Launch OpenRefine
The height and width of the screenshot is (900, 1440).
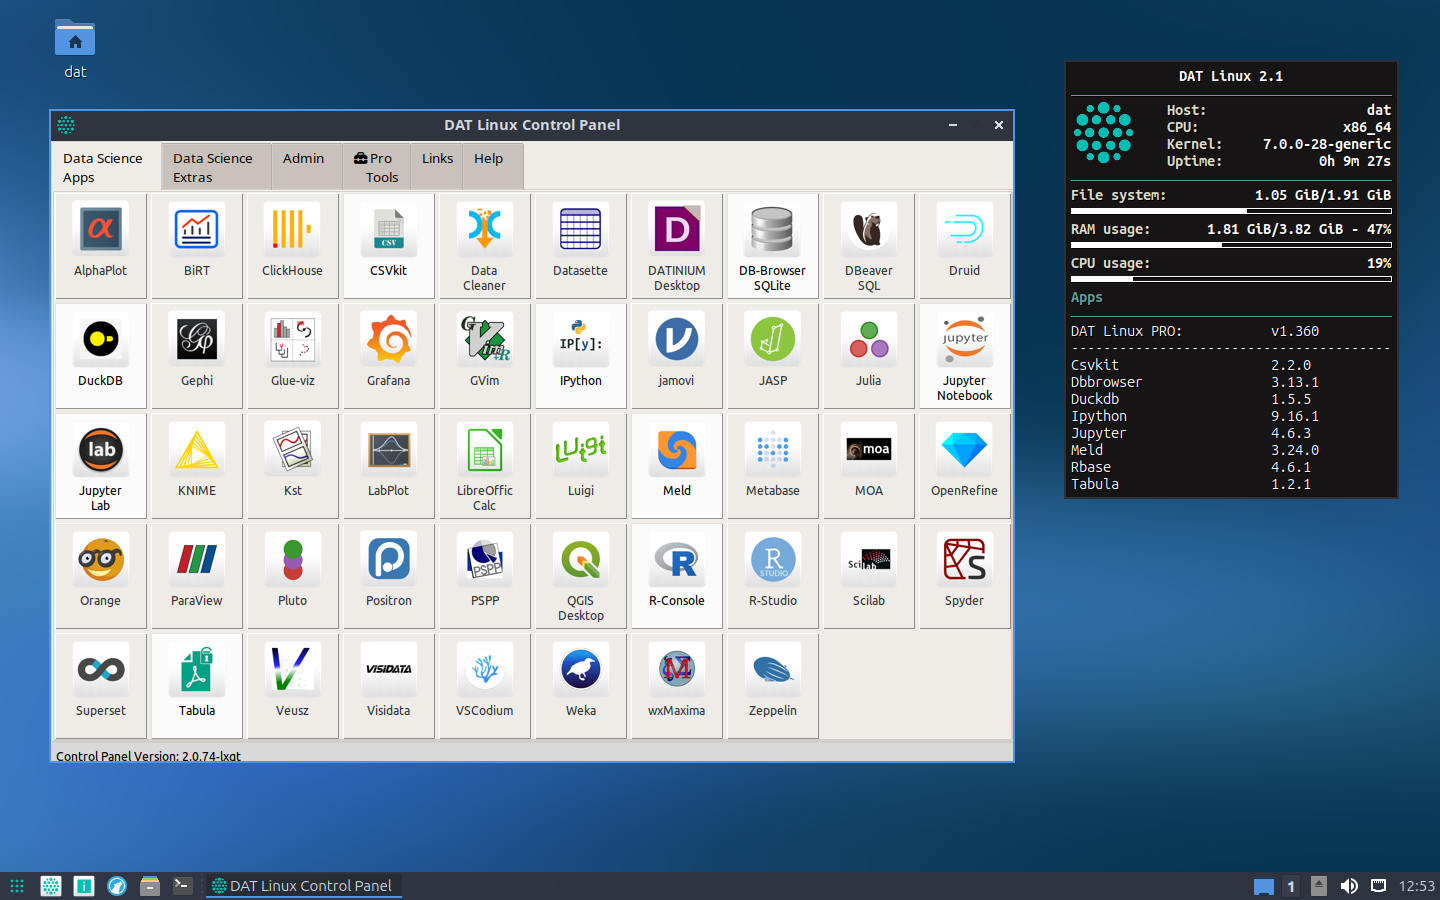tap(965, 466)
